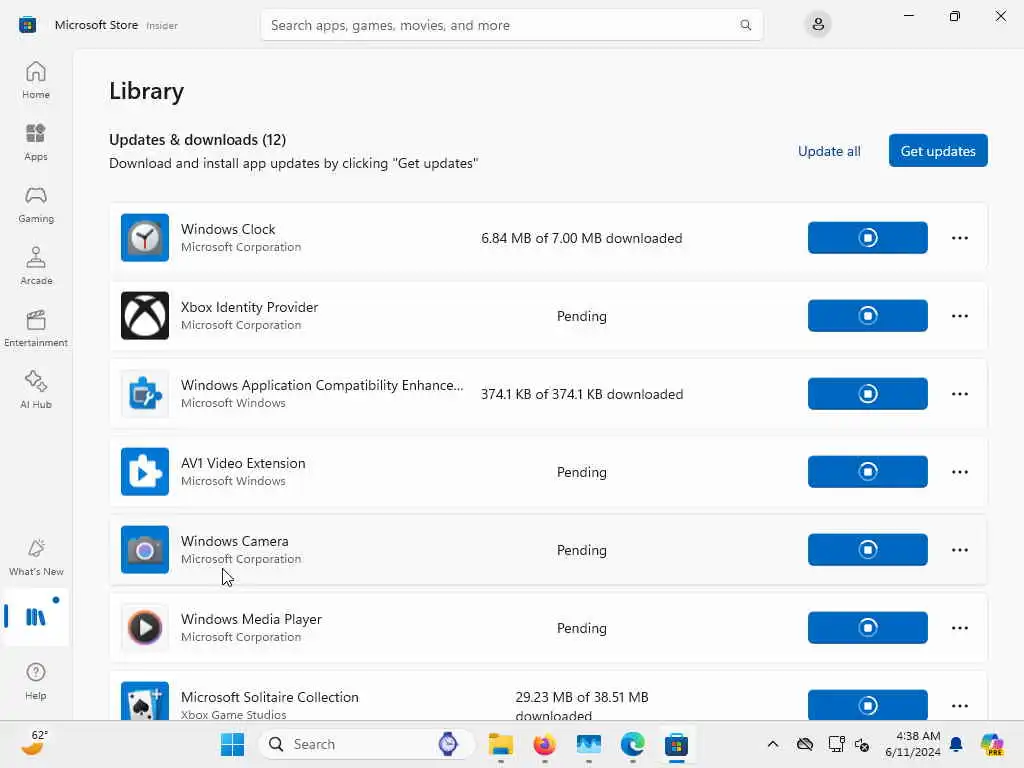This screenshot has width=1024, height=768.
Task: Cancel pending Windows Media Player update
Action: click(x=867, y=628)
